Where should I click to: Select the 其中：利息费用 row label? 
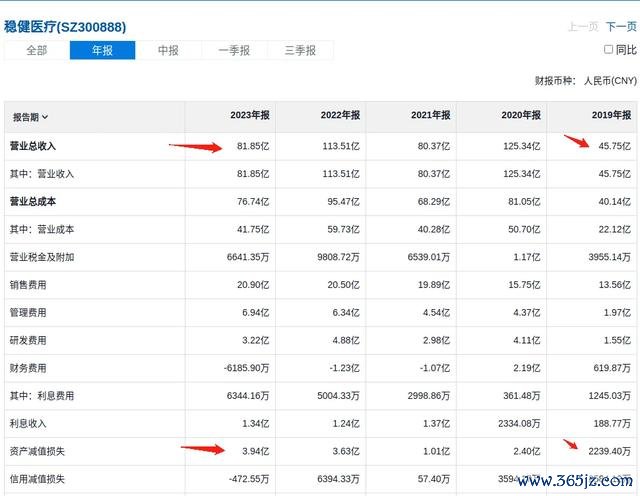[42, 396]
